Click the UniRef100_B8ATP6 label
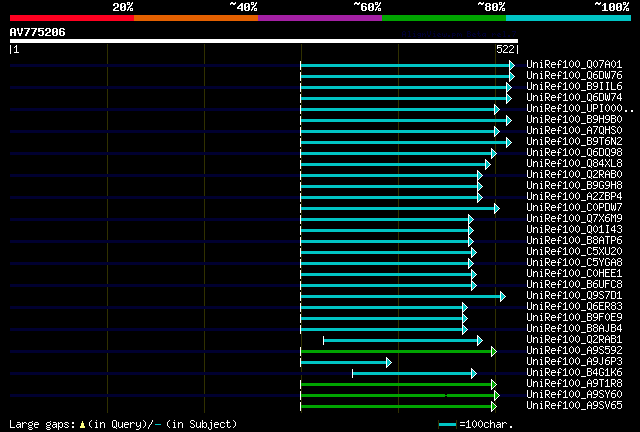Viewport: 640px width, 432px height. [574, 240]
